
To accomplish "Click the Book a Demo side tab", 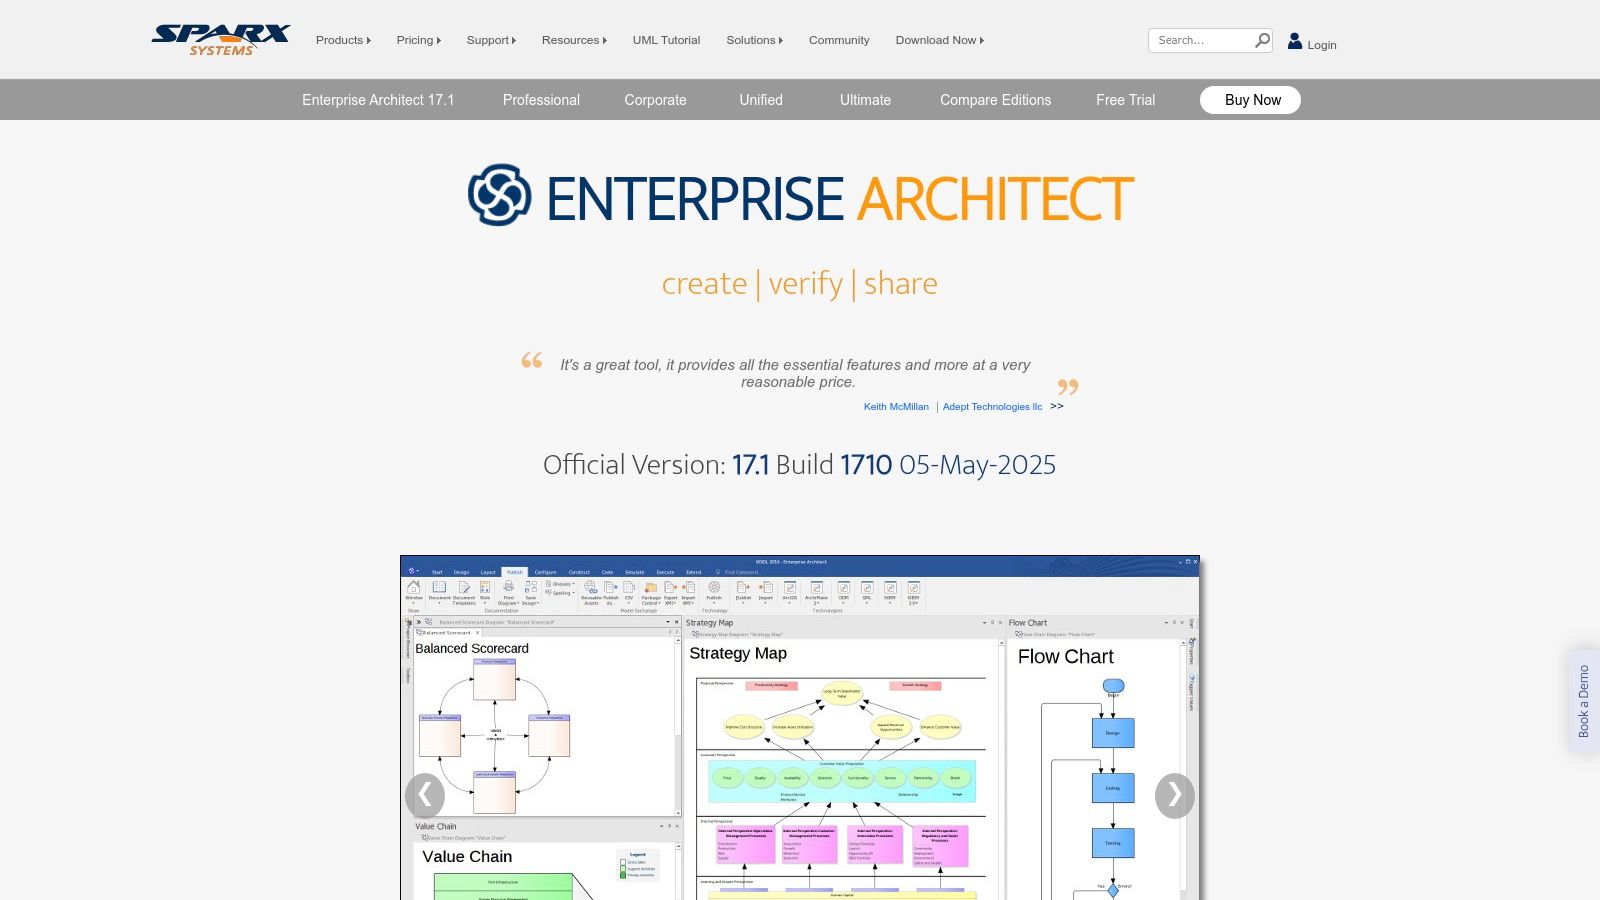I will point(1583,701).
